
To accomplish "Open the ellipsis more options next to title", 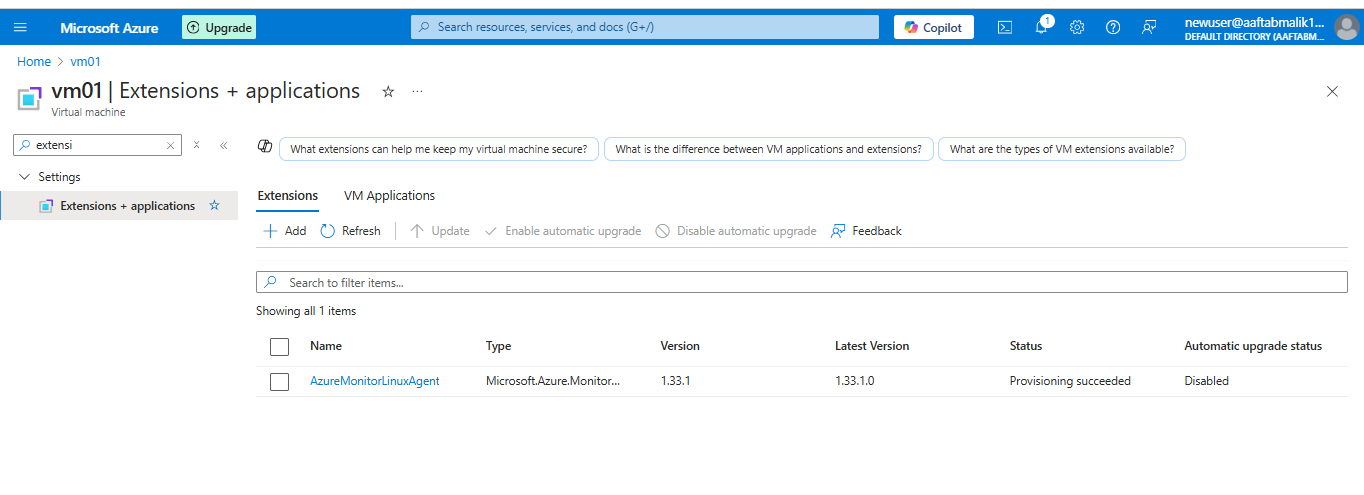I will (417, 92).
